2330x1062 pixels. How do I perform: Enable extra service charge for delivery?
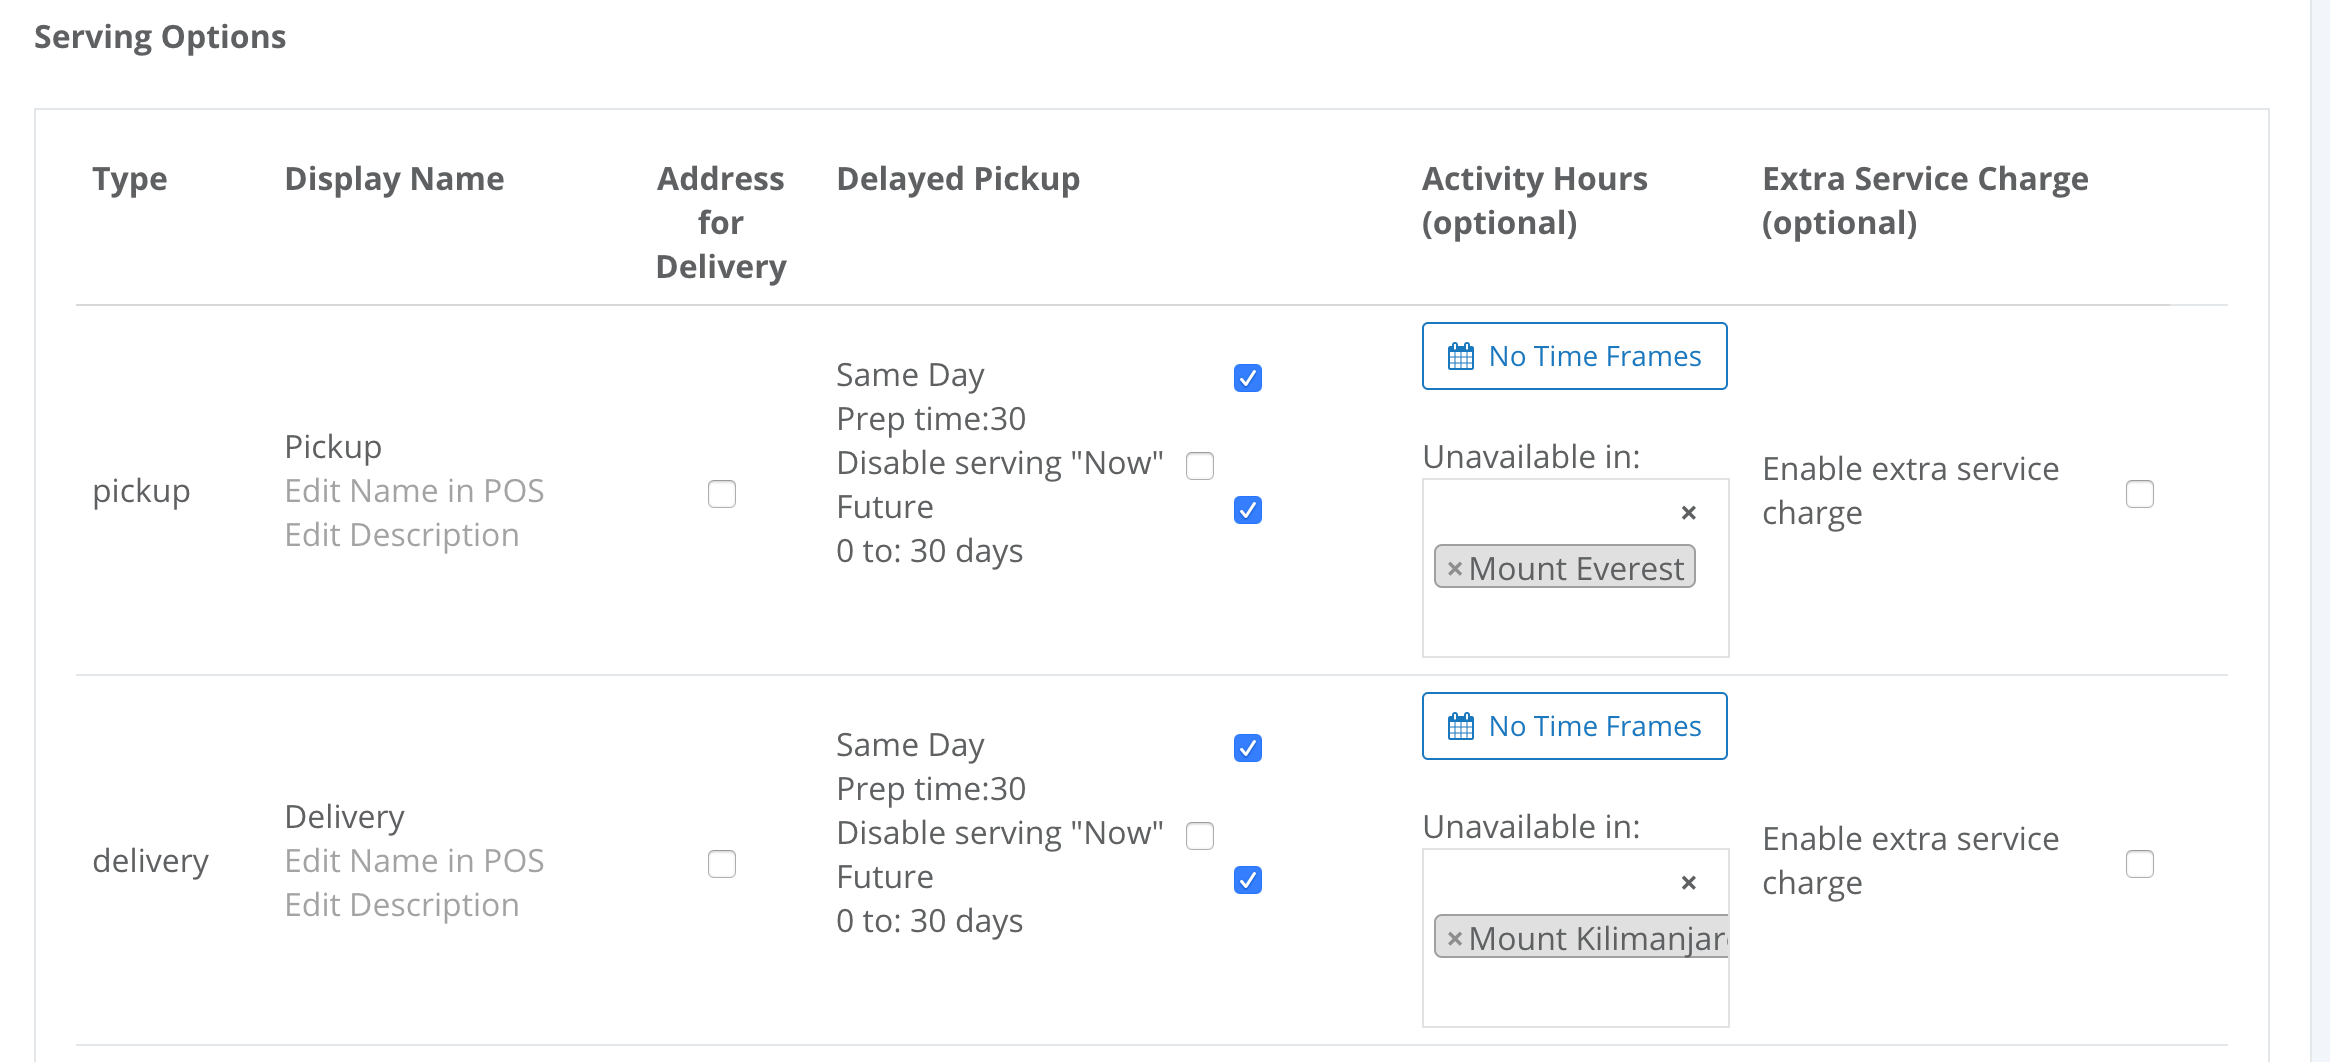click(x=2140, y=864)
